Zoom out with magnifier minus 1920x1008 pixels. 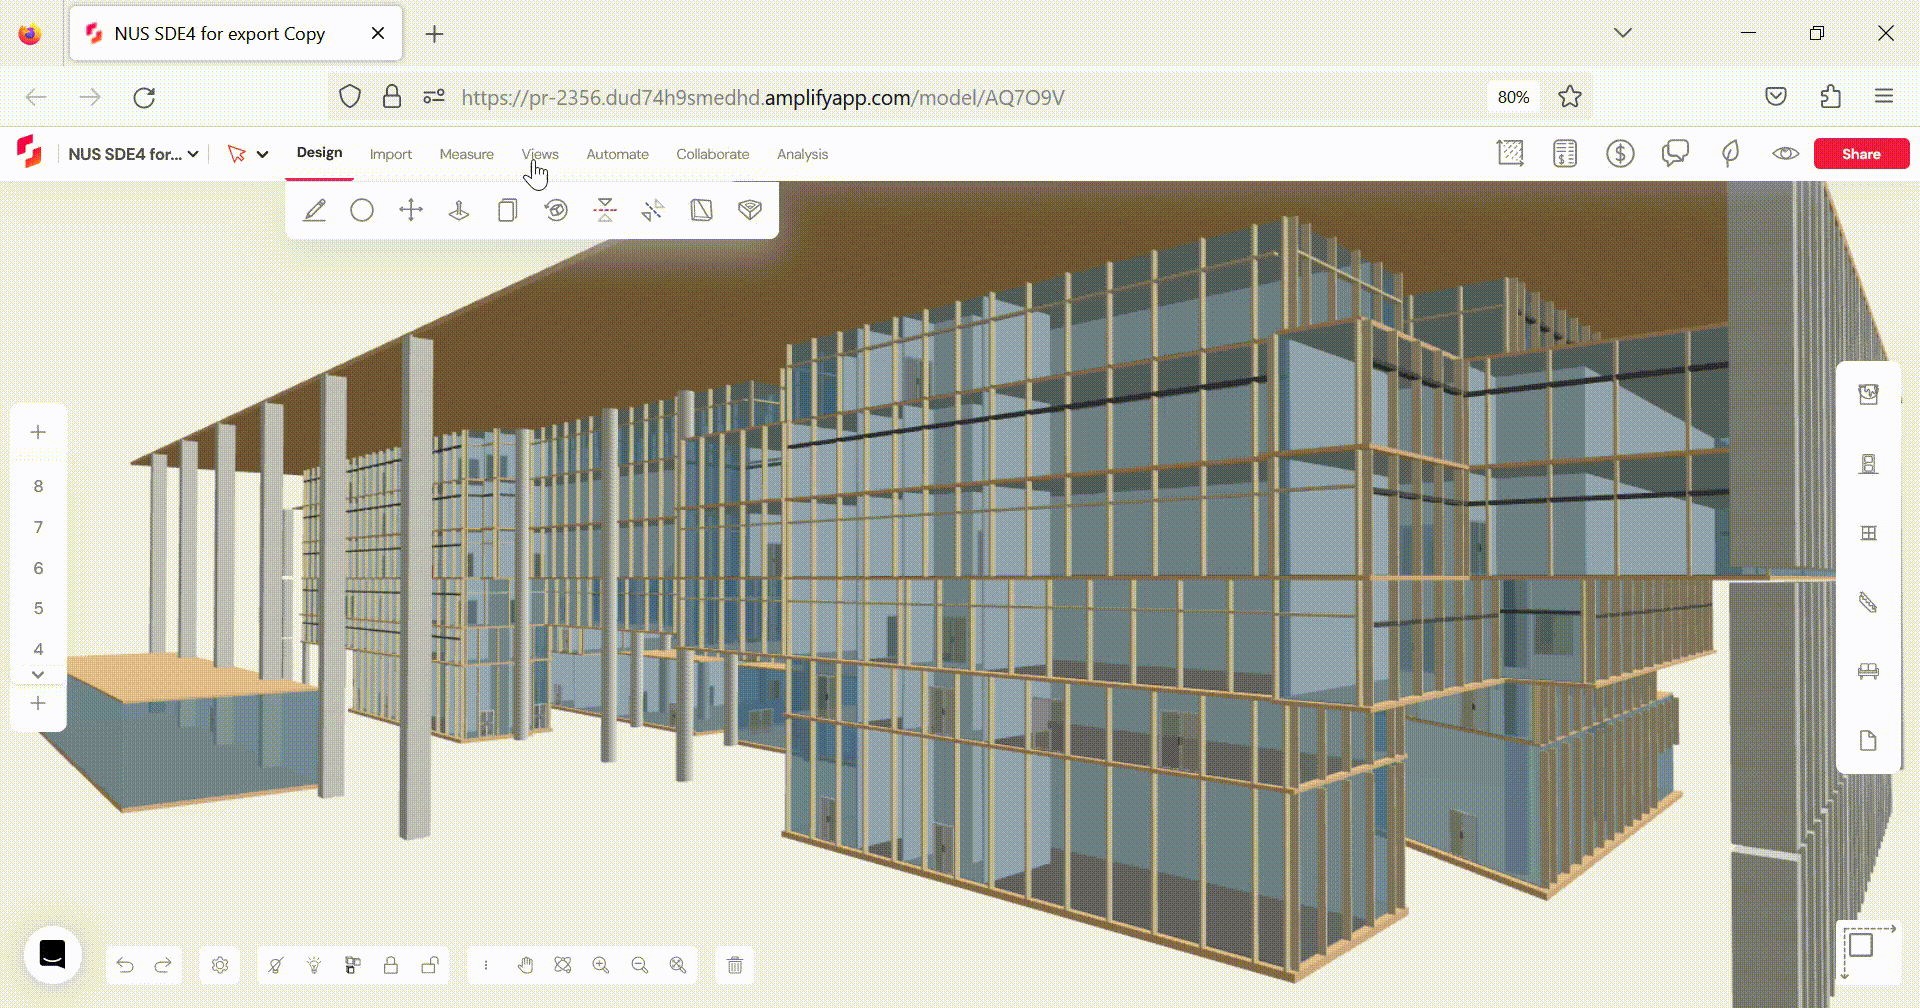coord(640,965)
